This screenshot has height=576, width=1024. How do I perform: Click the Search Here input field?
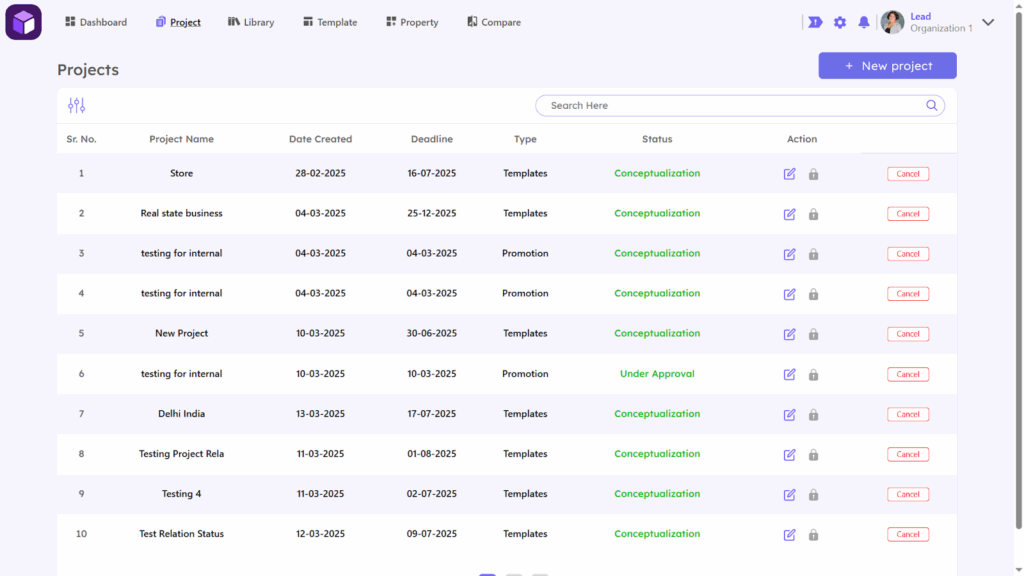(x=730, y=106)
